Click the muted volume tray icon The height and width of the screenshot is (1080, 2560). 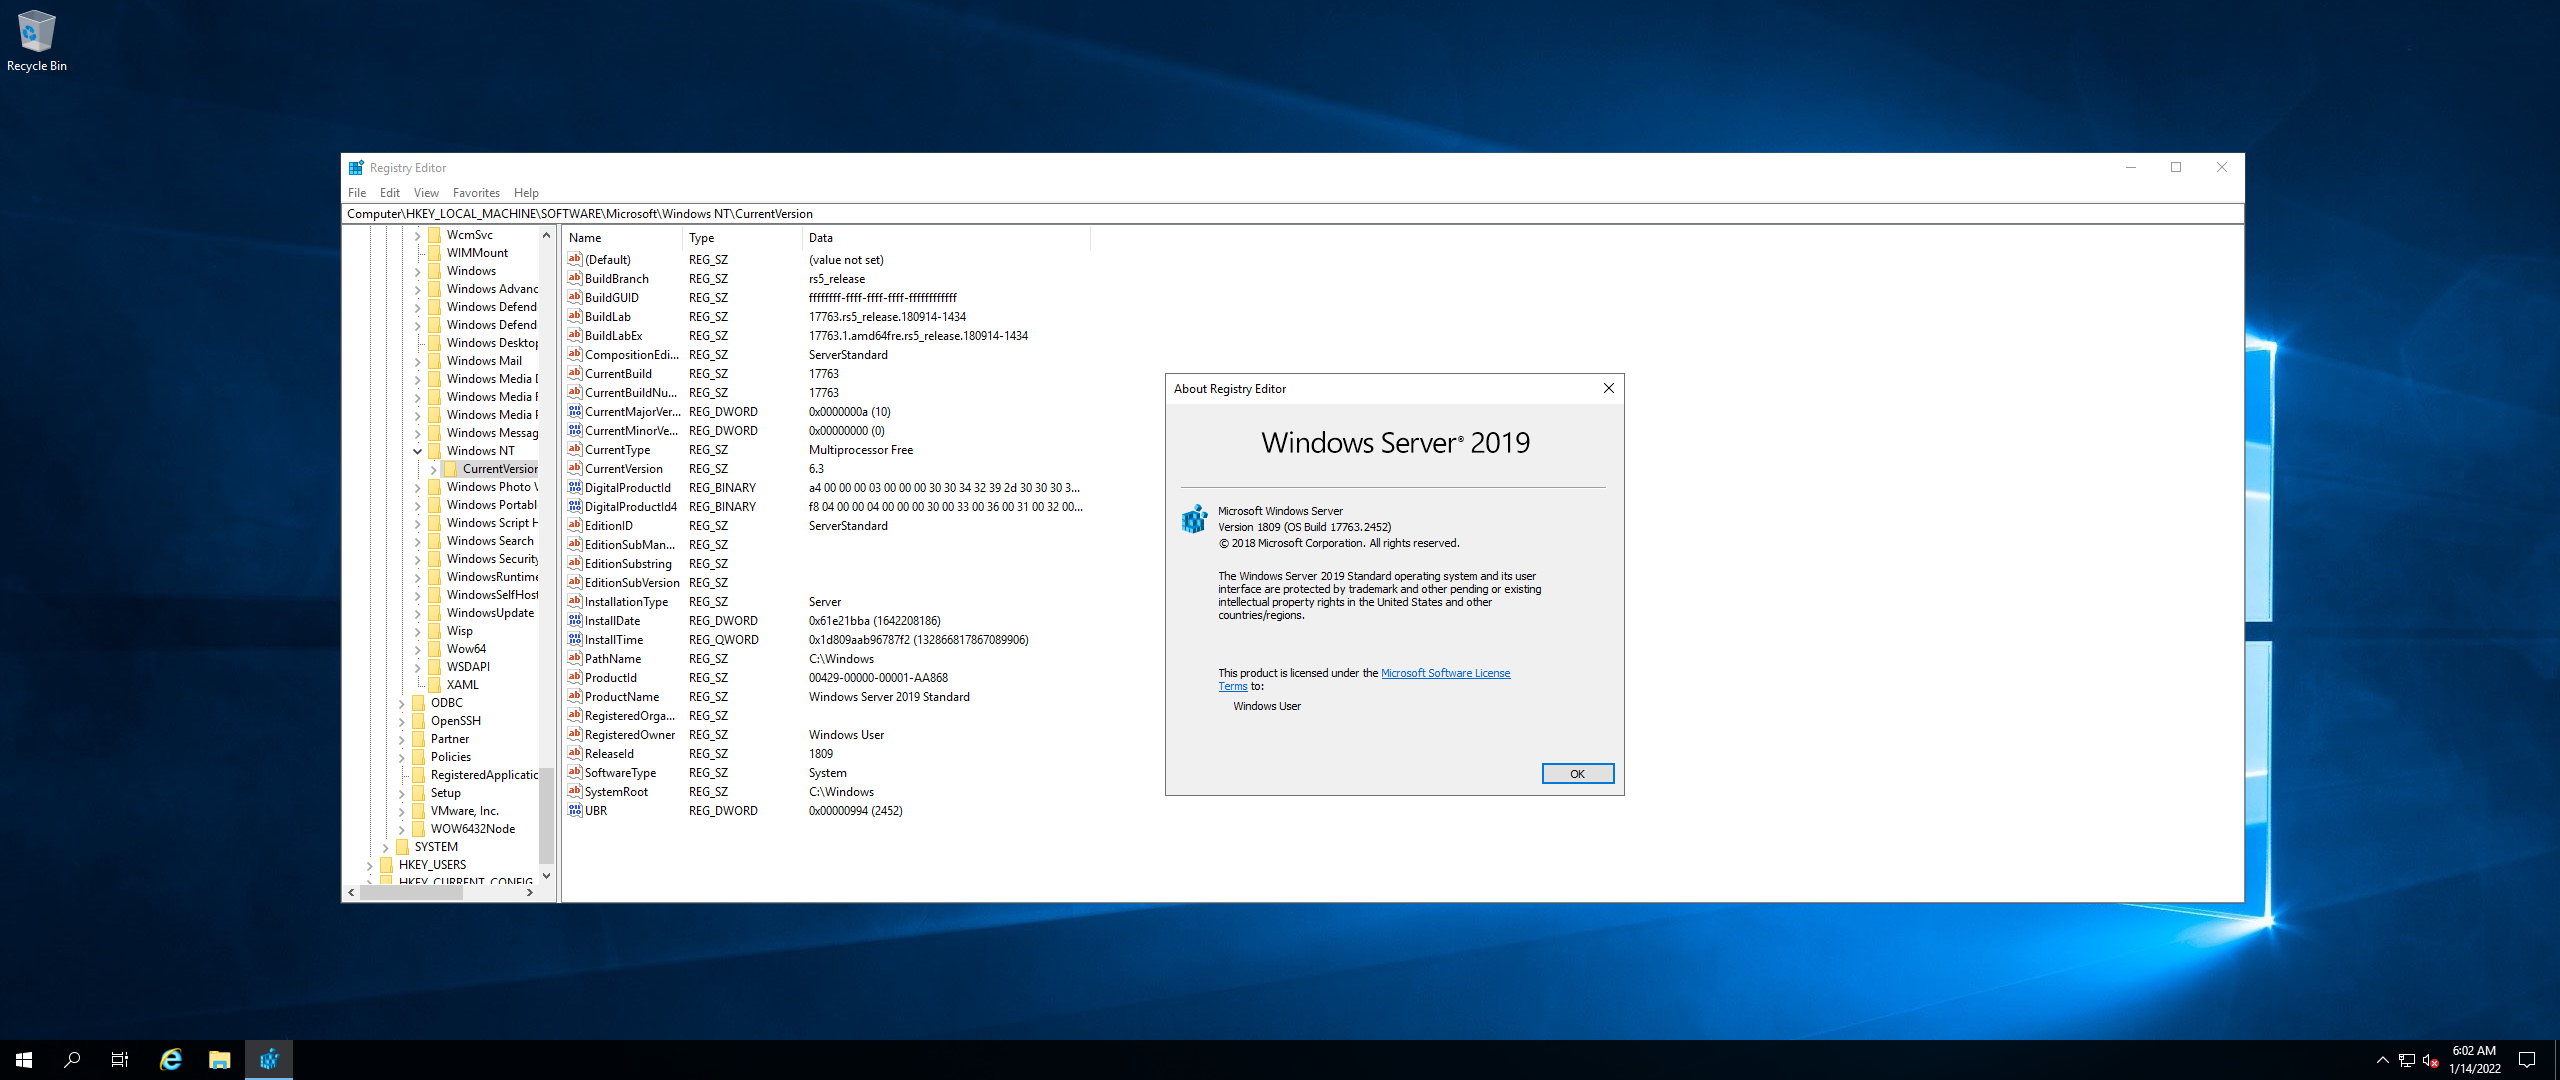pyautogui.click(x=2431, y=1060)
